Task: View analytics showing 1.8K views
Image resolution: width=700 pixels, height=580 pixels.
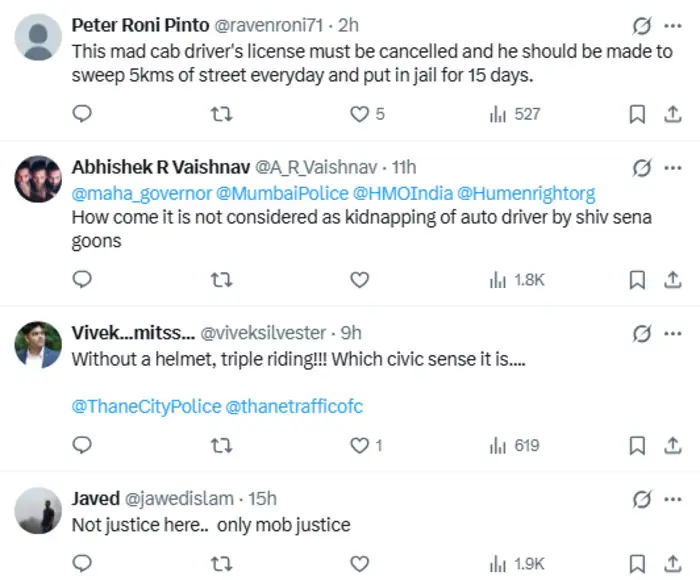Action: 517,280
